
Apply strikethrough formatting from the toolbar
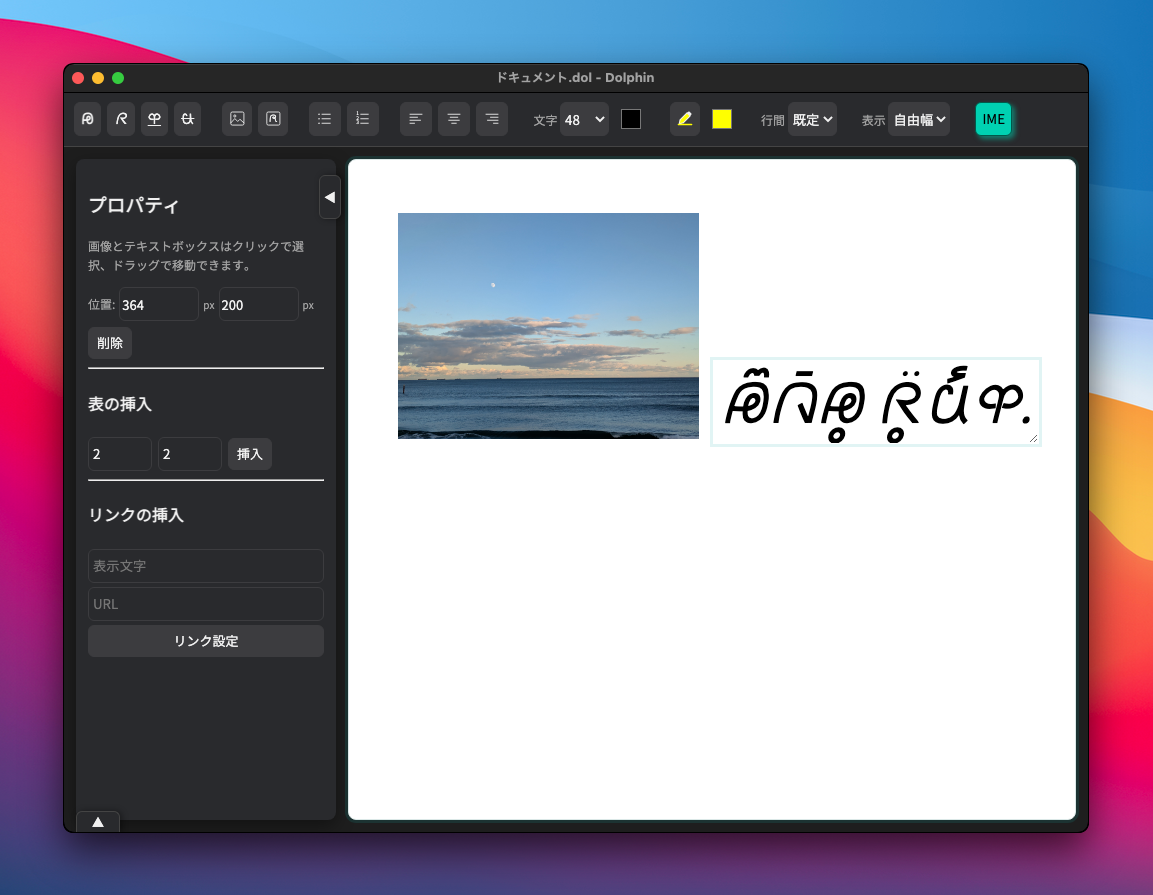[x=187, y=119]
